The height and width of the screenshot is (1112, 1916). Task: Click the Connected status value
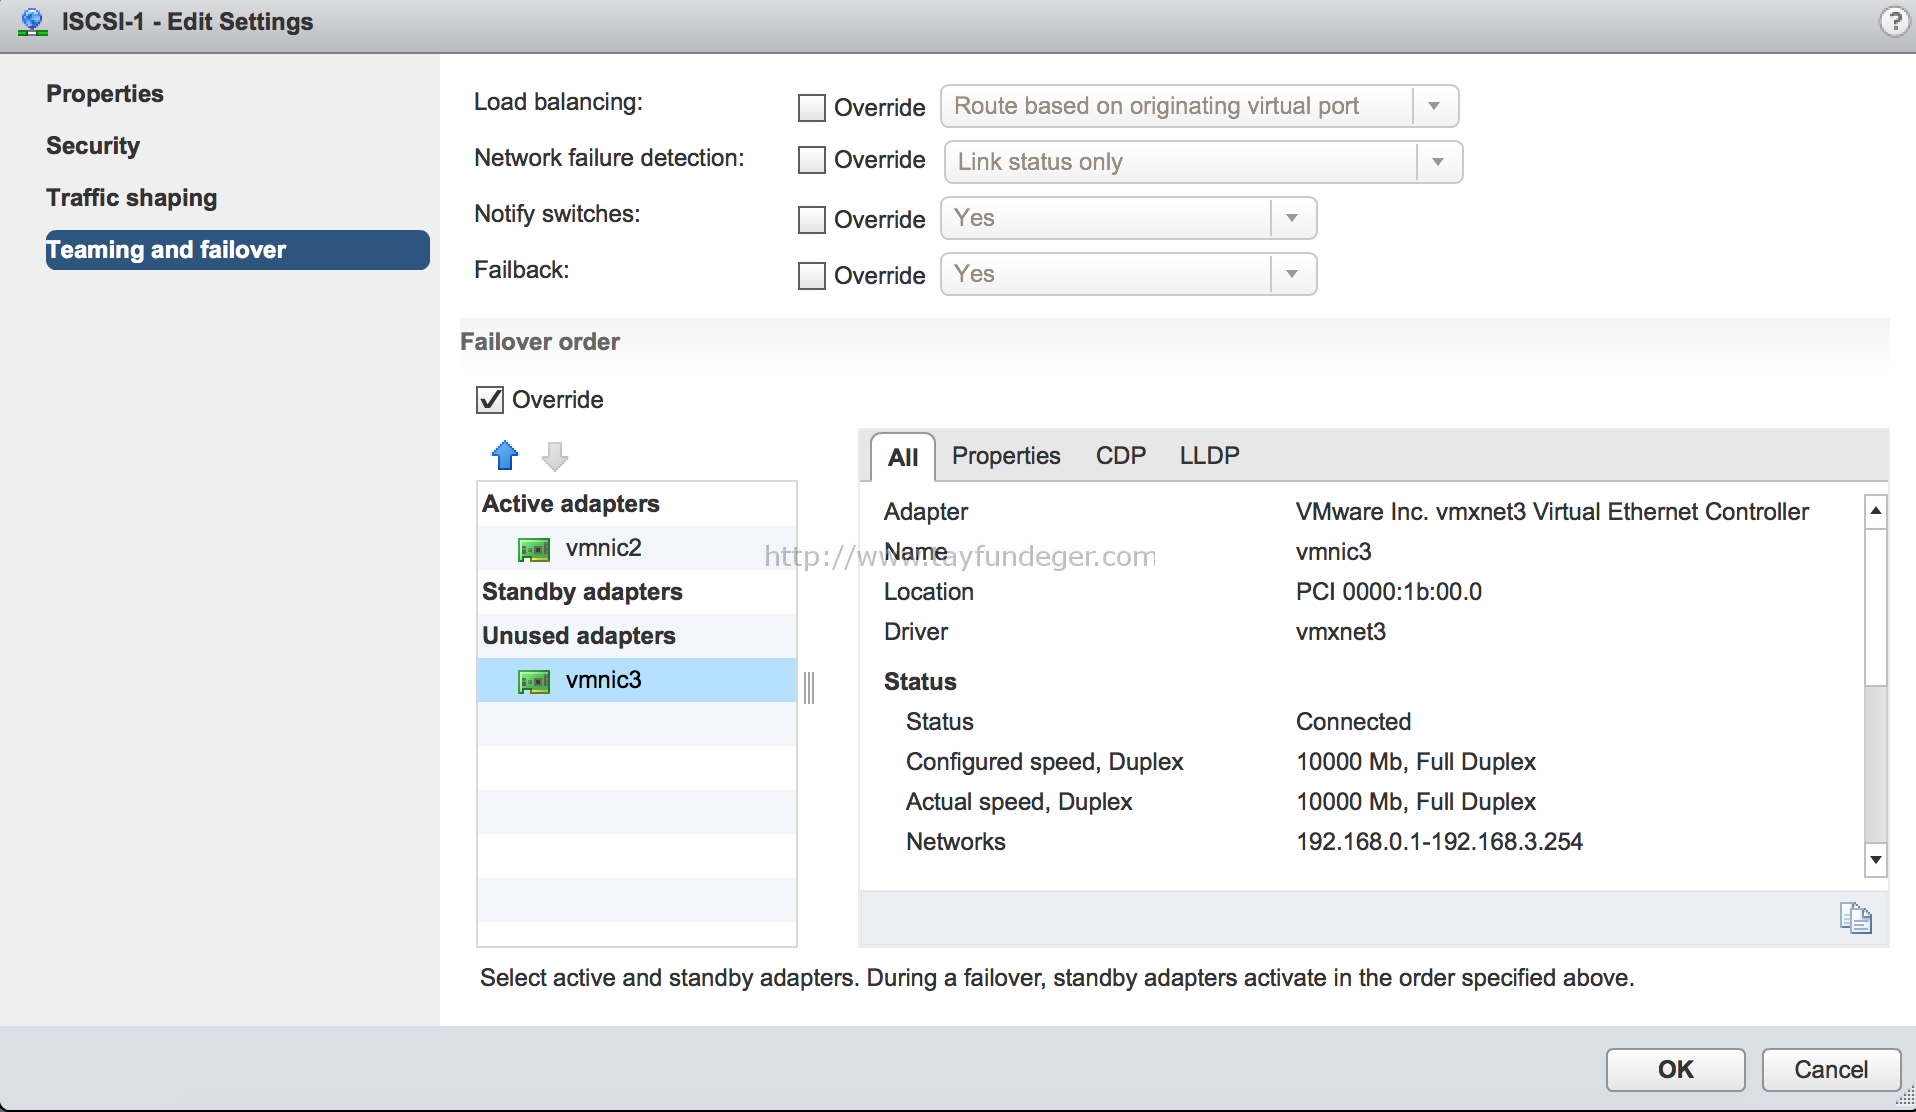pyautogui.click(x=1353, y=722)
